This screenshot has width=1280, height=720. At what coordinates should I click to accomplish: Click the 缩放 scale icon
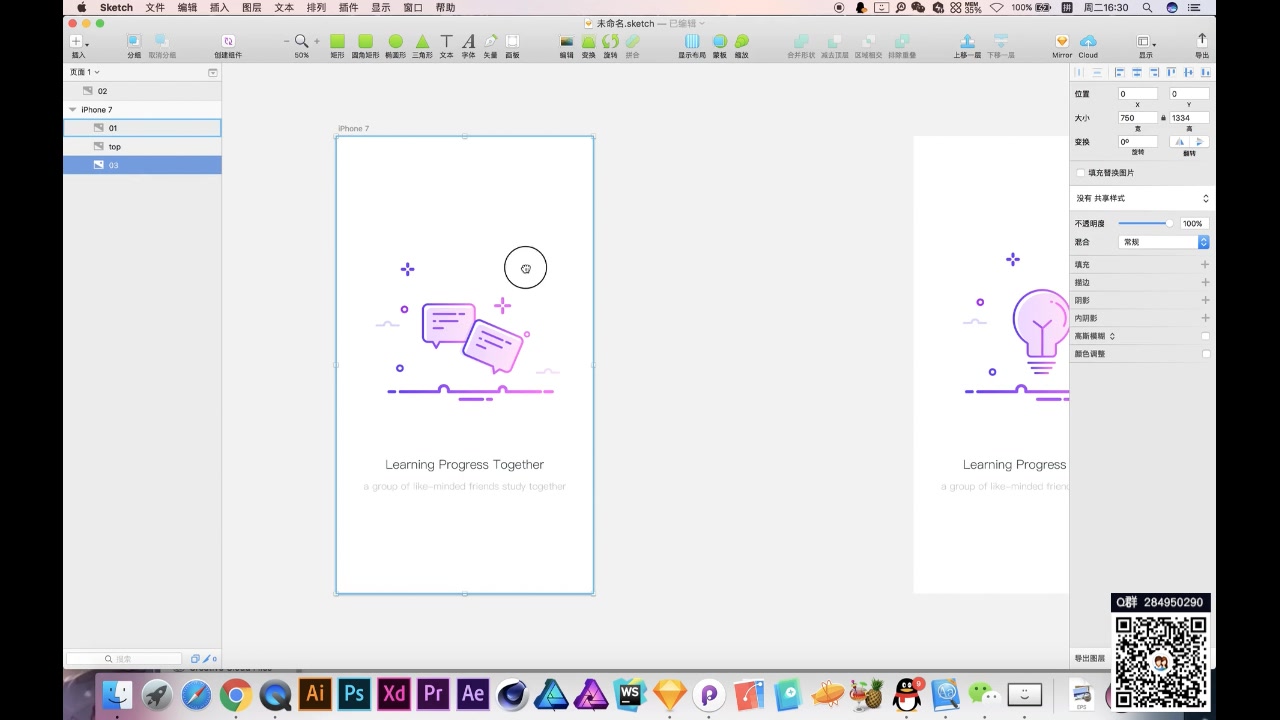click(741, 42)
